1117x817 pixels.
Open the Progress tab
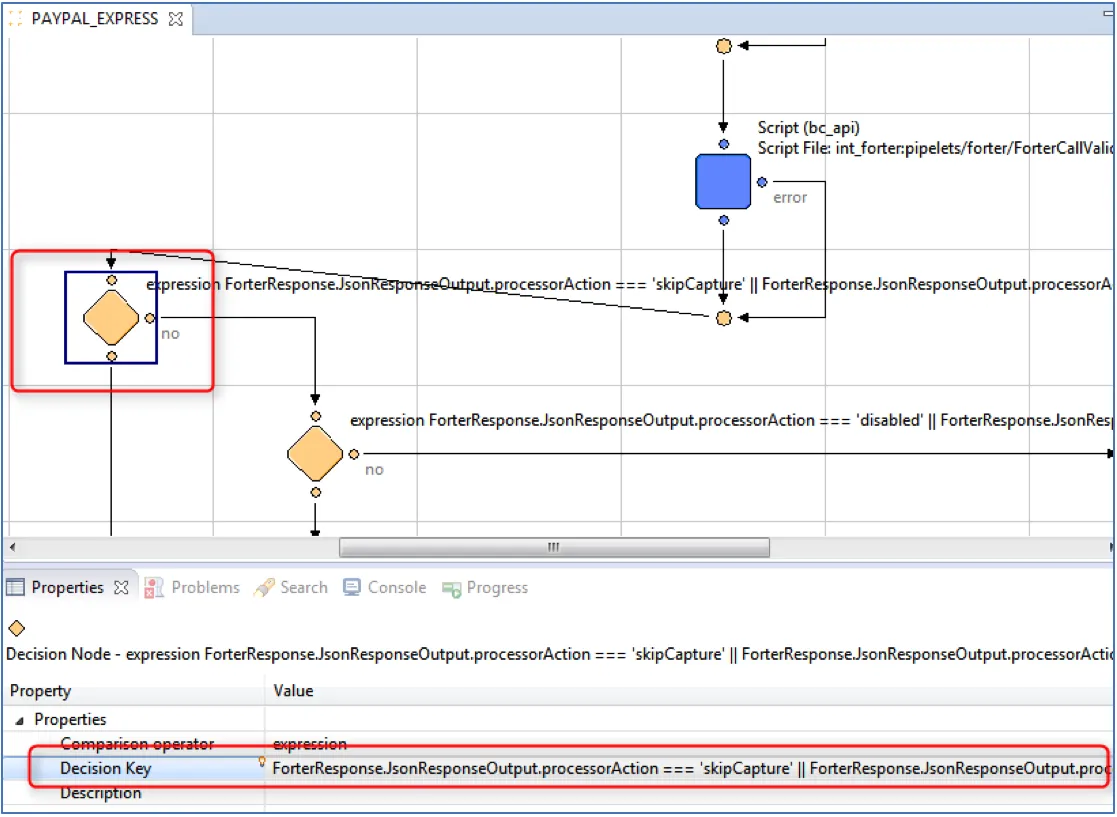tap(497, 588)
